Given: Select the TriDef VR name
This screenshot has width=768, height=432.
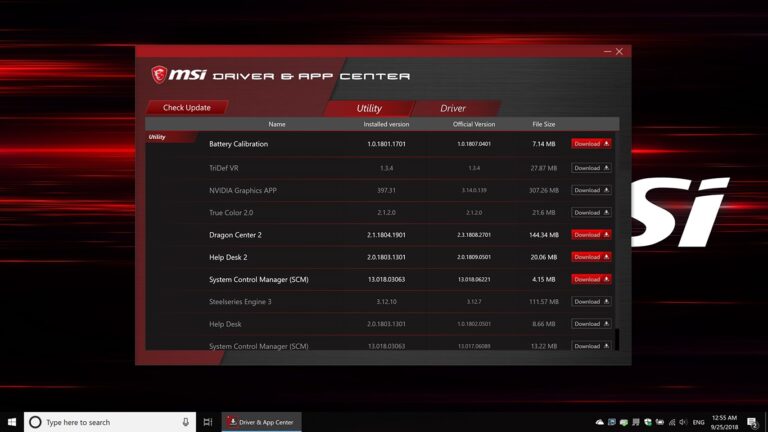Looking at the screenshot, I should (224, 168).
